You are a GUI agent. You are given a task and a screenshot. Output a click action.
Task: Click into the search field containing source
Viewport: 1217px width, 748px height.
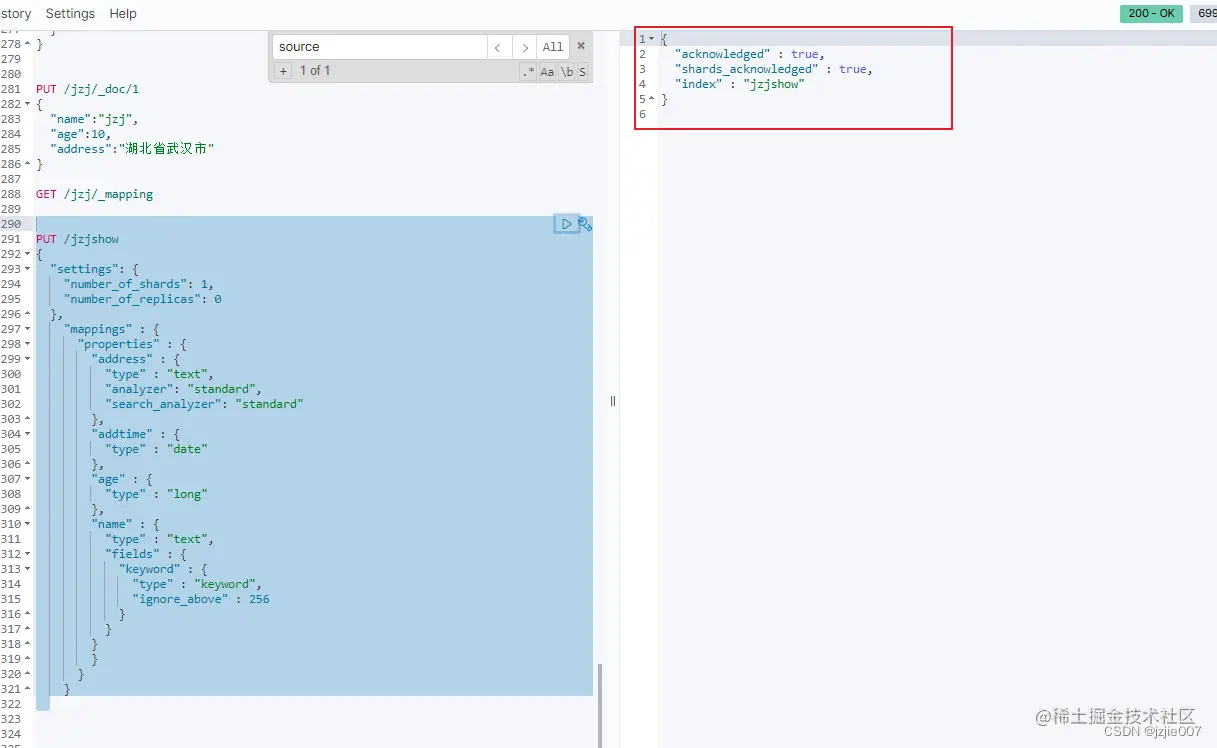379,47
